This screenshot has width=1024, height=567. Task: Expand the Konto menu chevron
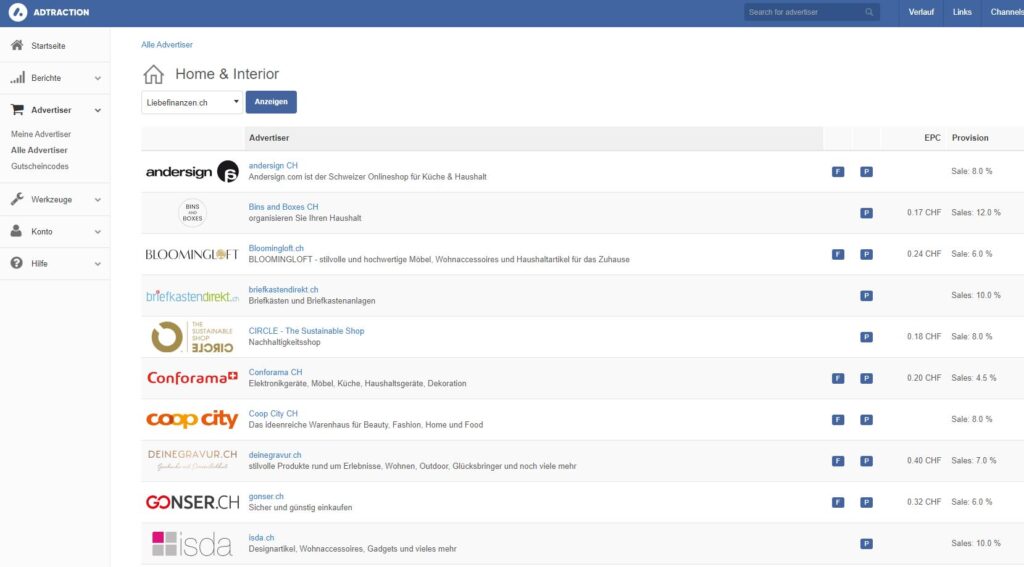click(x=97, y=231)
